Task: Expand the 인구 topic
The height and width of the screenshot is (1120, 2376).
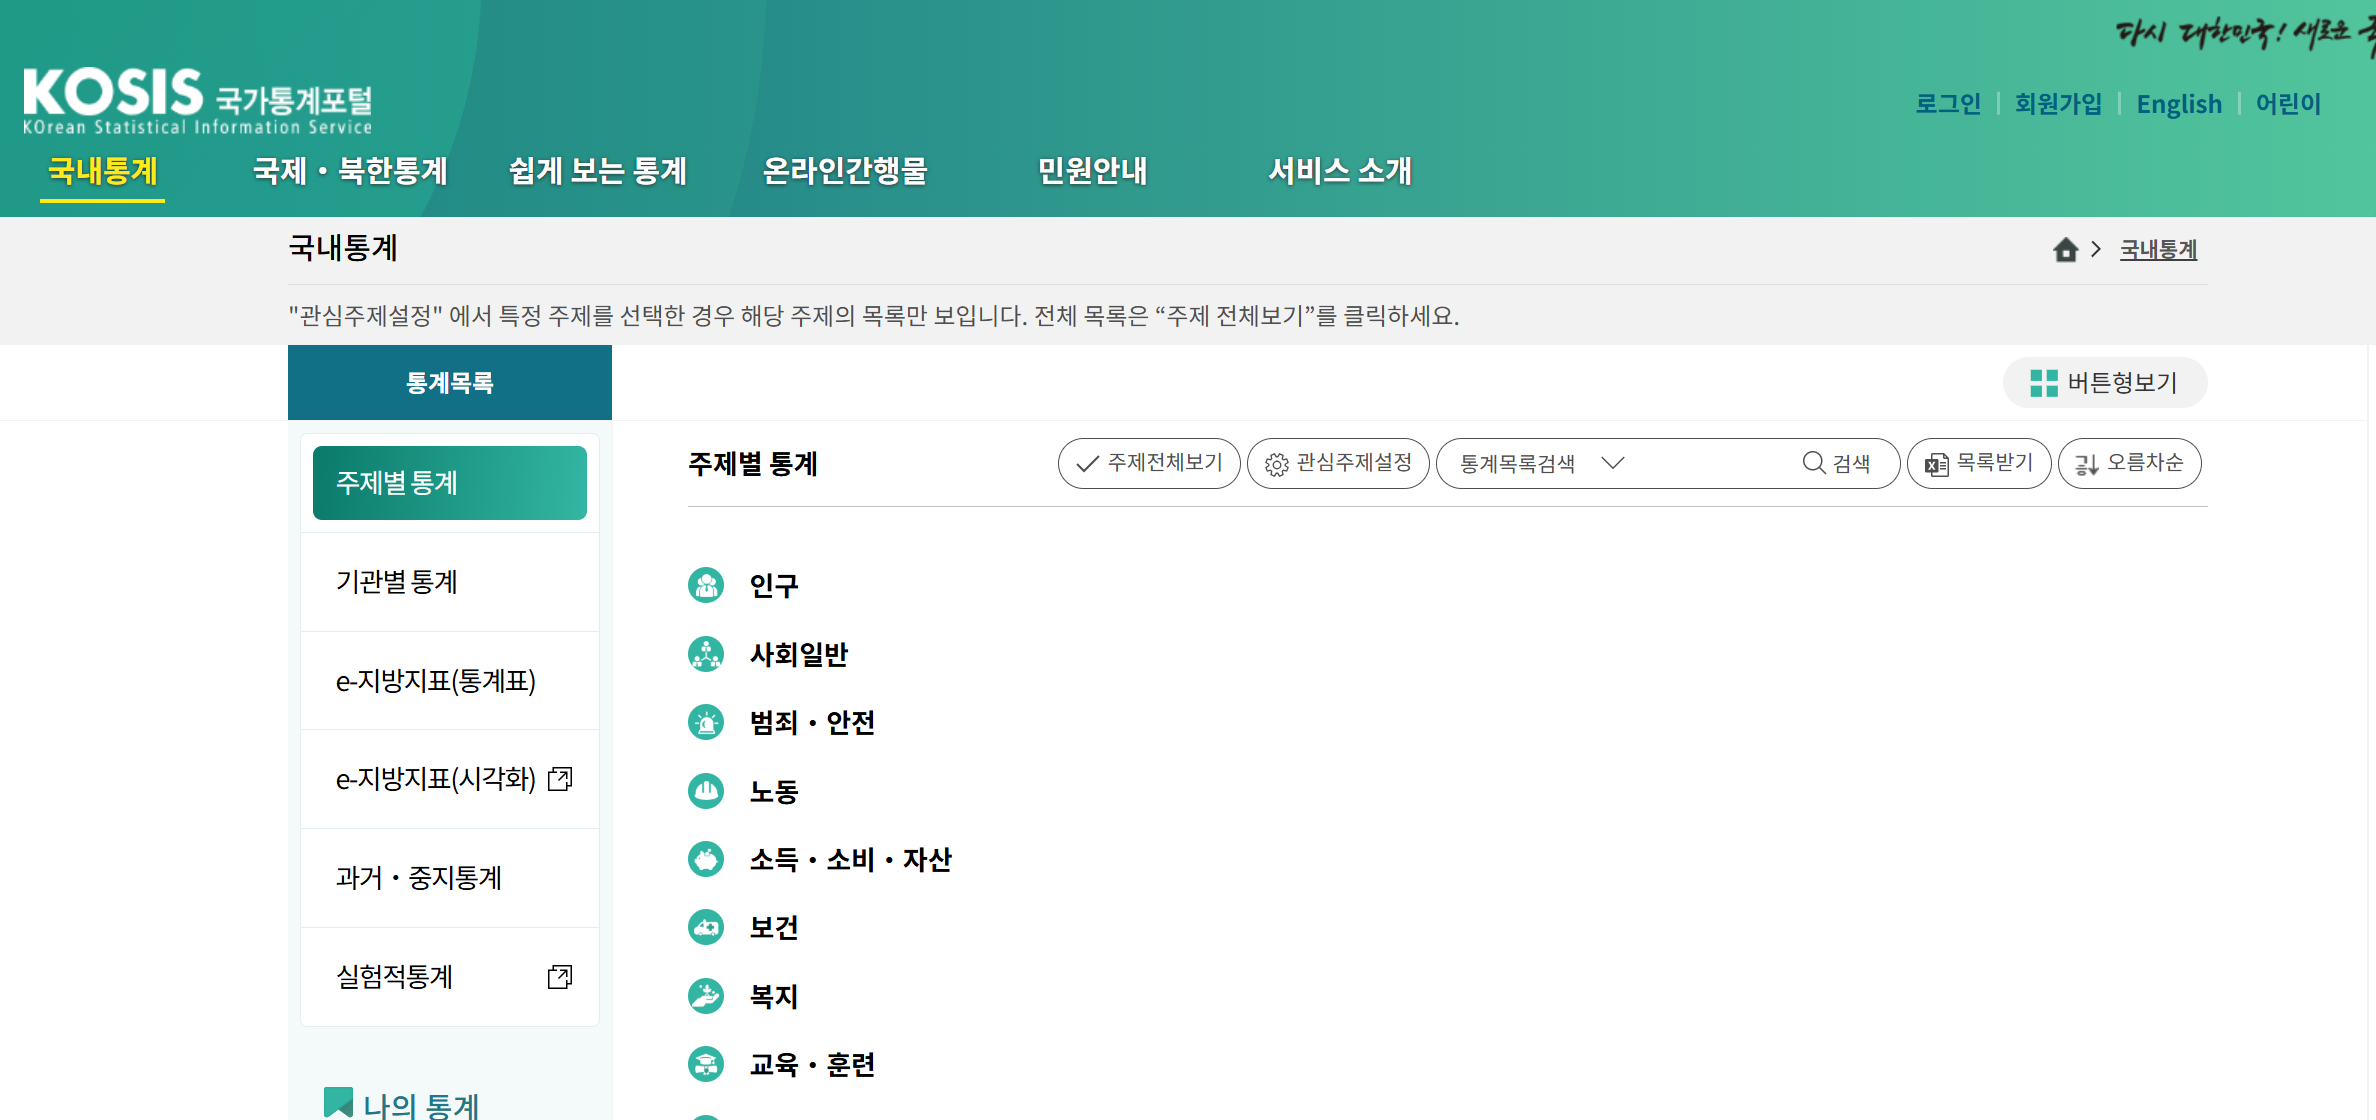Action: 774,586
